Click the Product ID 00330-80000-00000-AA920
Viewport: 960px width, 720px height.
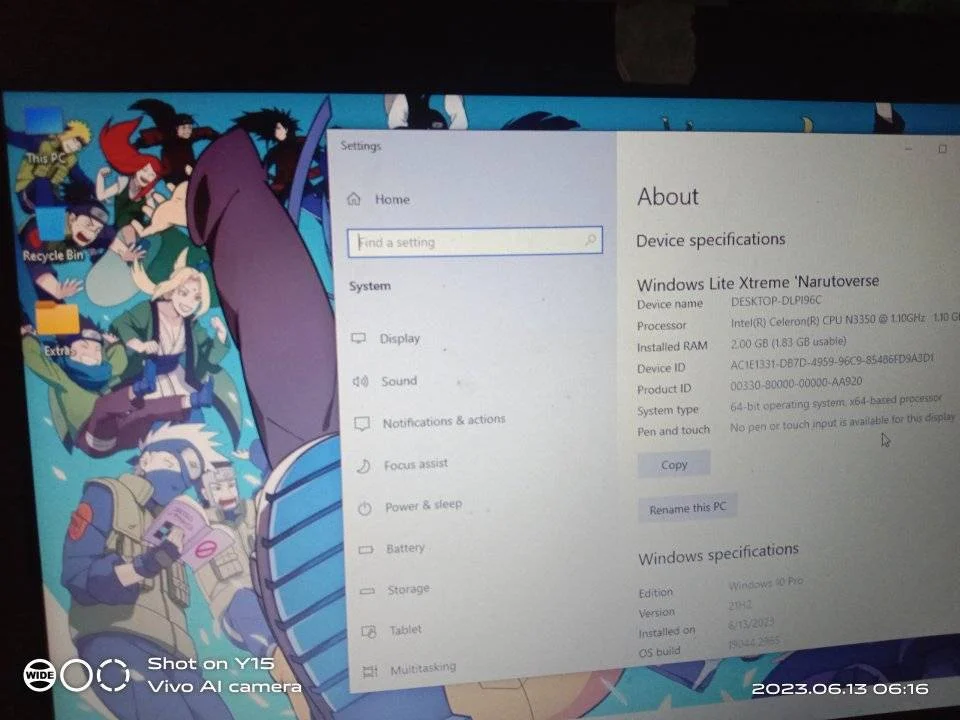tap(796, 383)
